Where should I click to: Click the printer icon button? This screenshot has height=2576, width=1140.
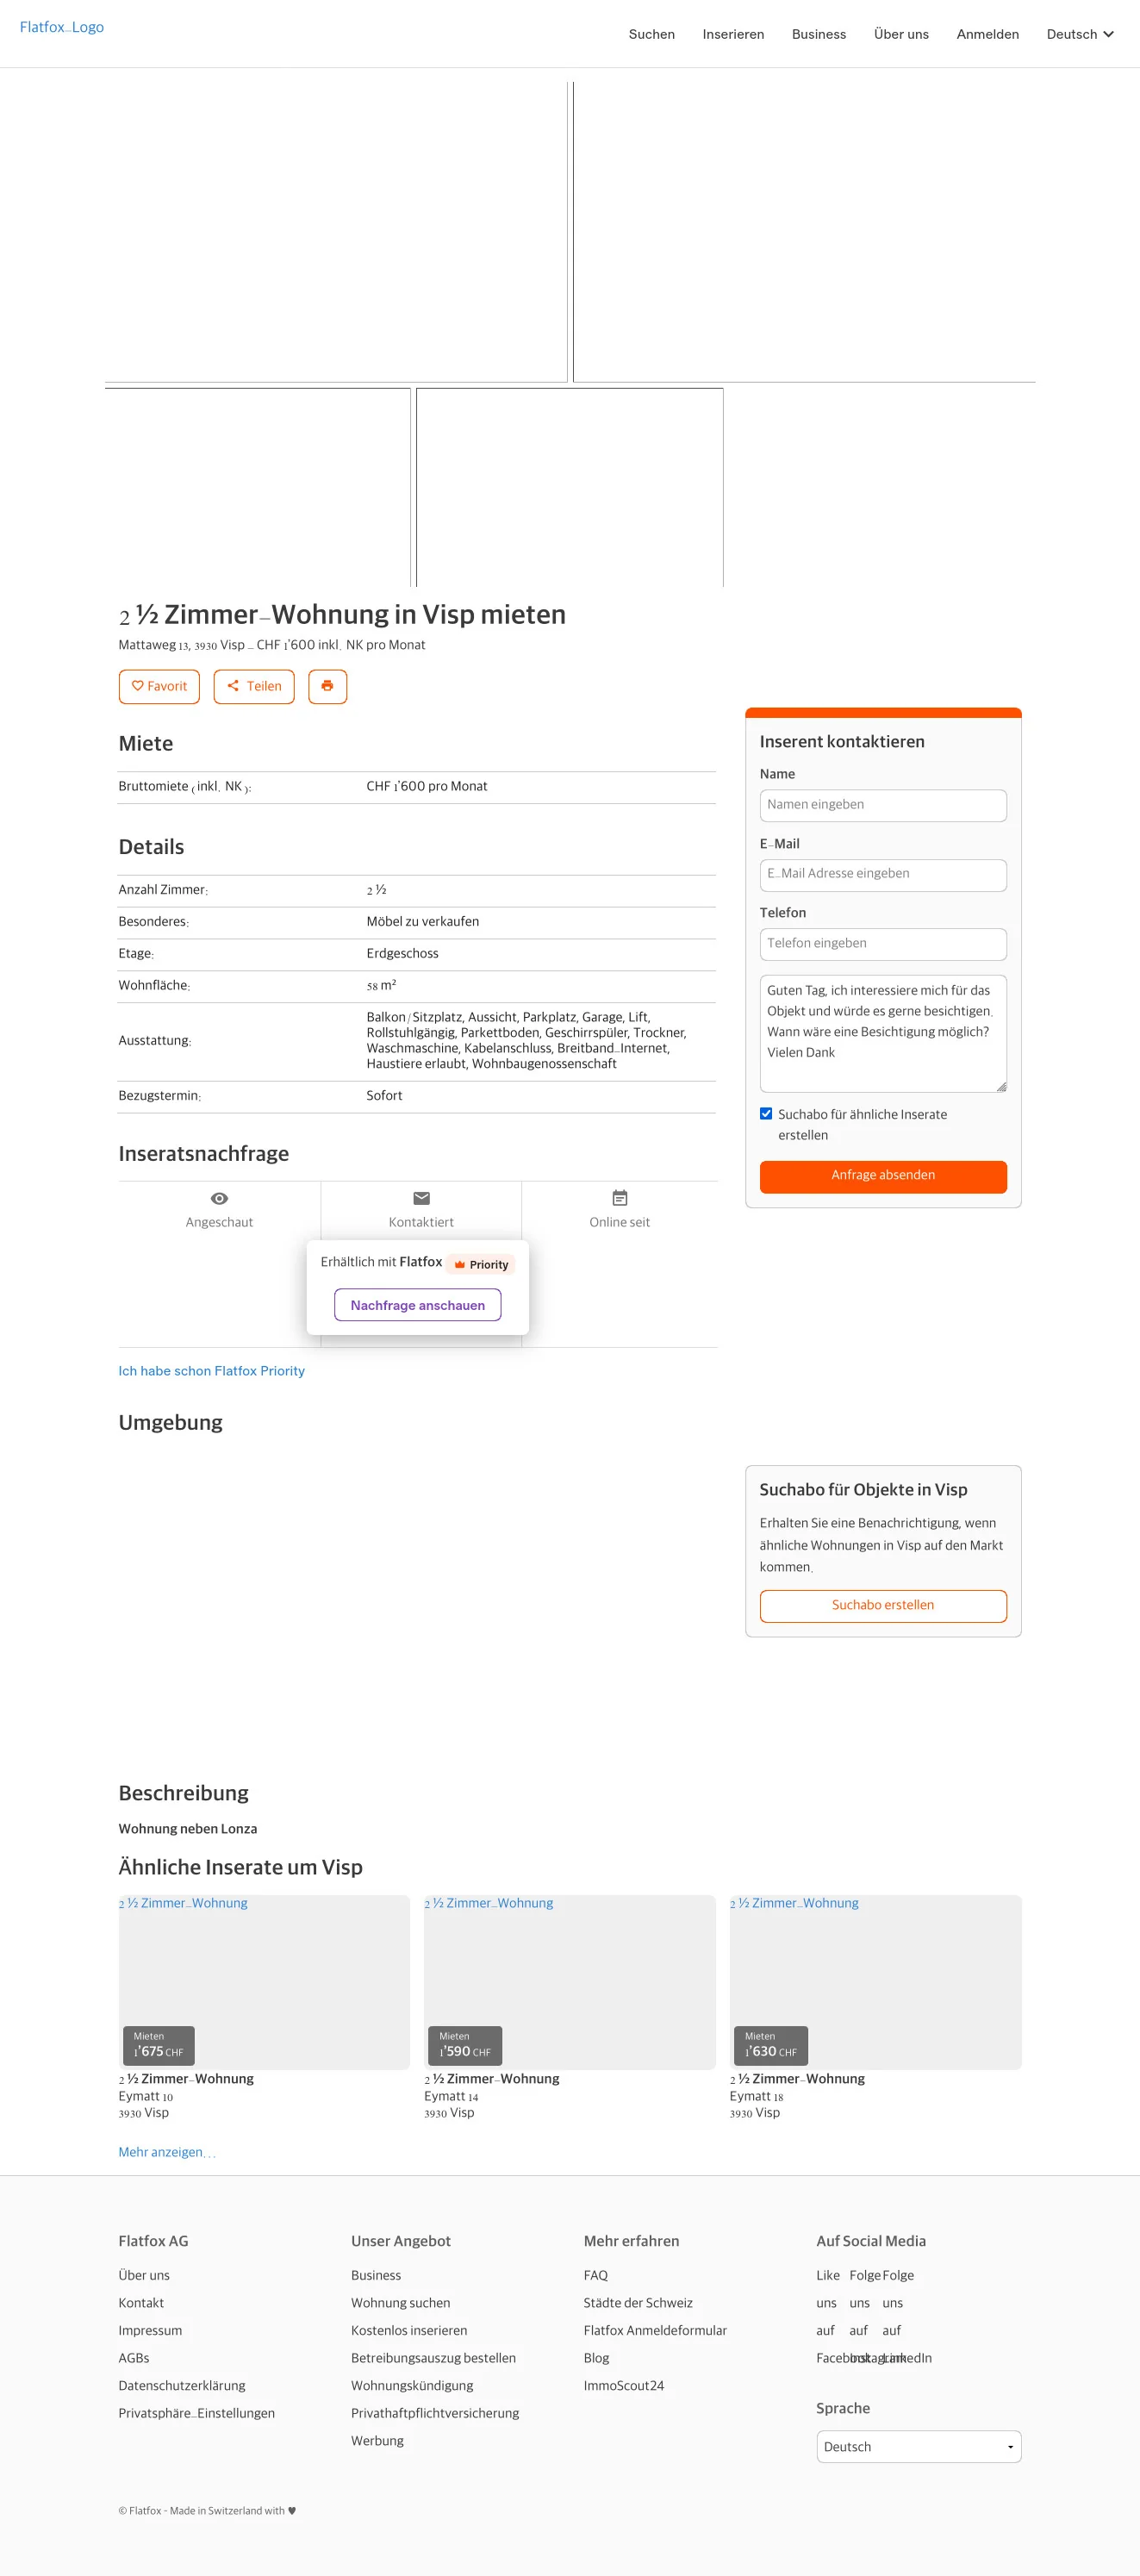[327, 687]
